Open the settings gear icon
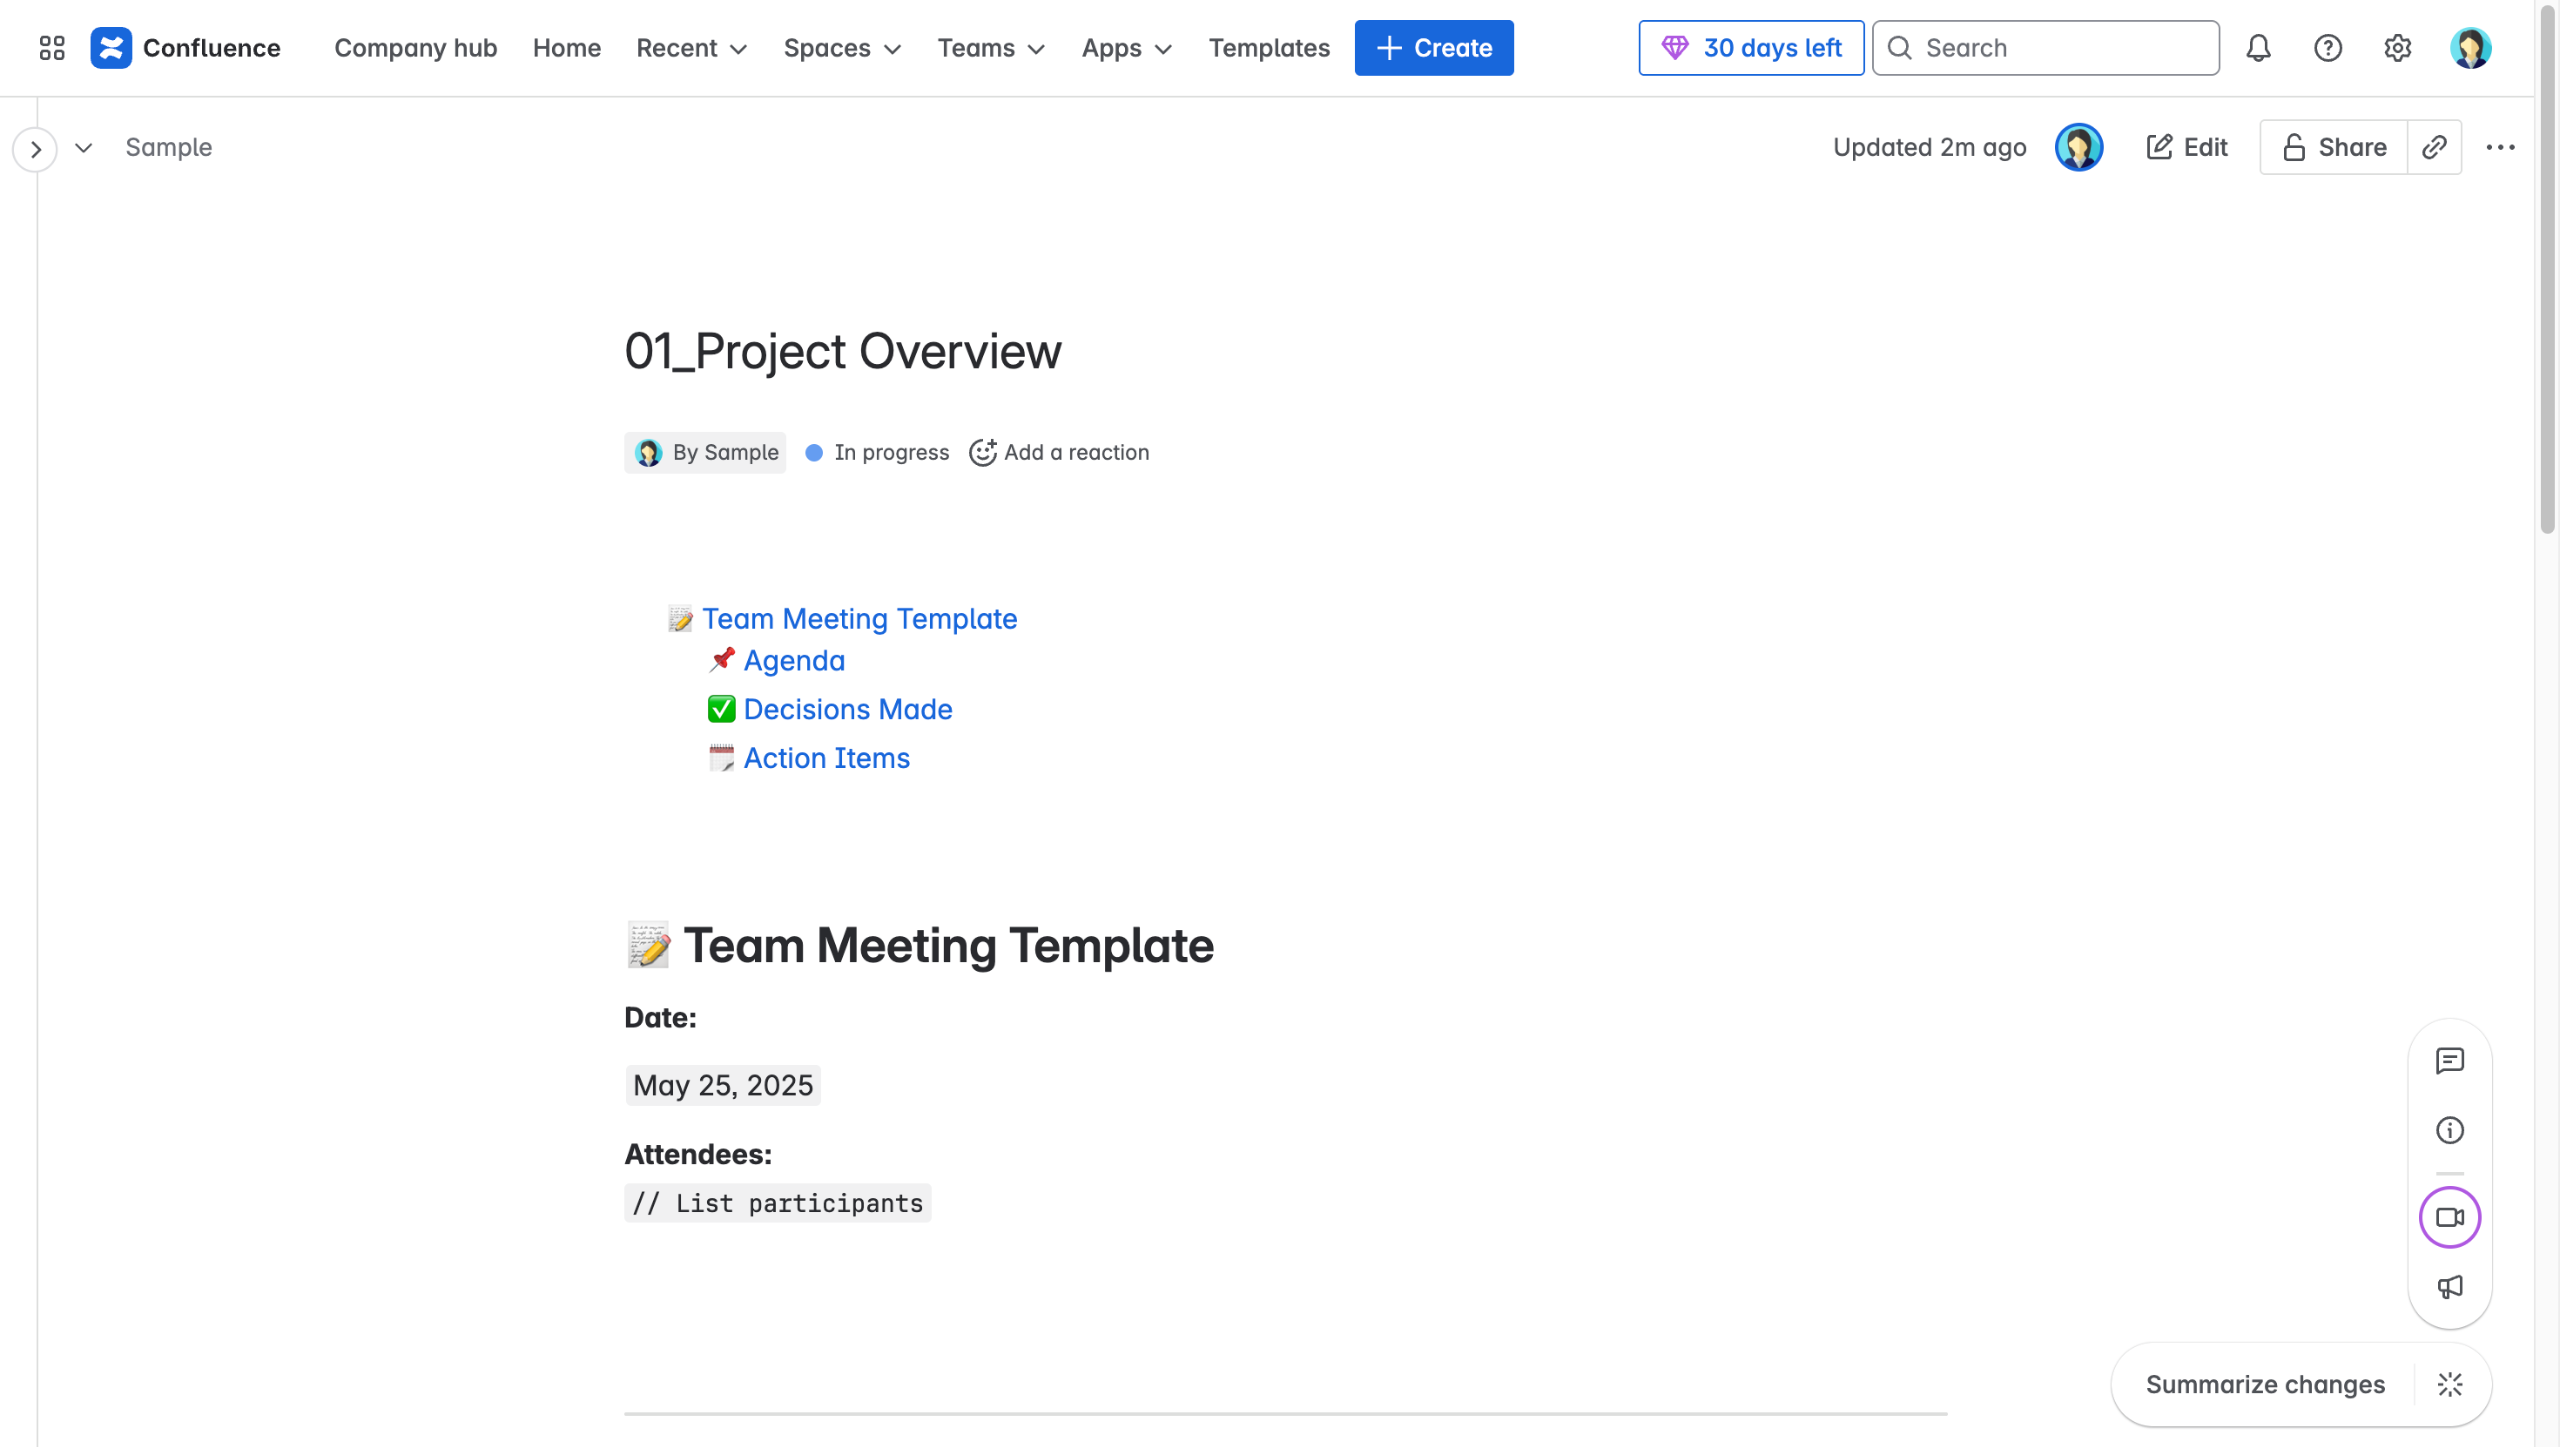2560x1447 pixels. tap(2397, 48)
